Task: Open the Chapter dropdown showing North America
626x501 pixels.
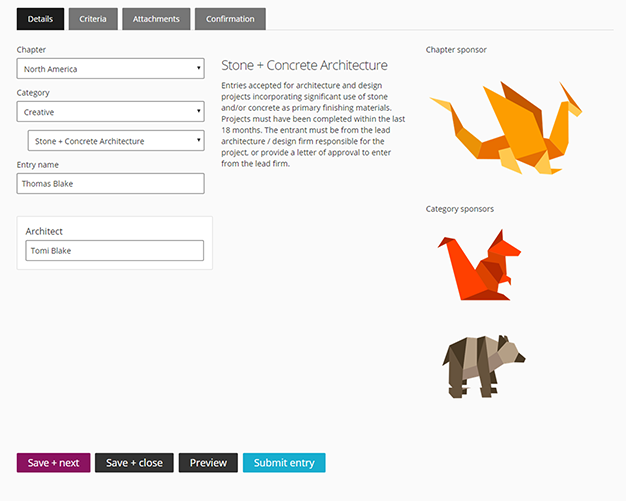Action: click(110, 69)
